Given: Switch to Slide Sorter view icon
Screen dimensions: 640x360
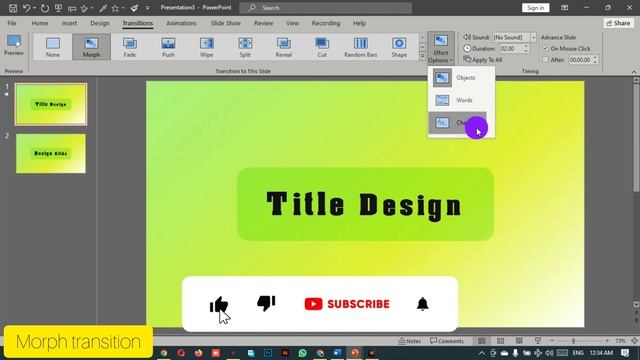Looking at the screenshot, I should tap(500, 341).
